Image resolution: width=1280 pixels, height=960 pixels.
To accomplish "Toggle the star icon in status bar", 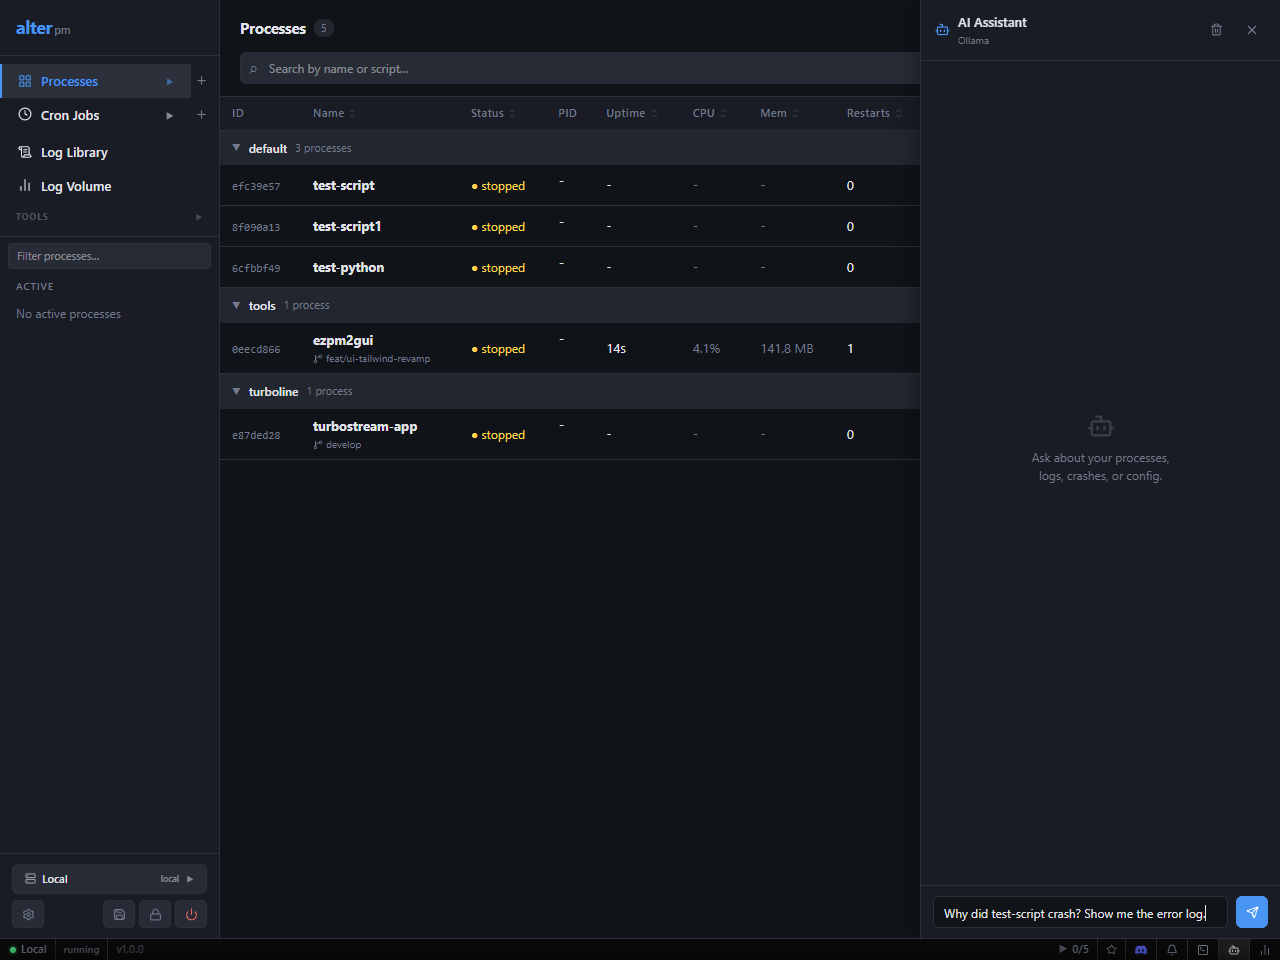I will pyautogui.click(x=1111, y=949).
